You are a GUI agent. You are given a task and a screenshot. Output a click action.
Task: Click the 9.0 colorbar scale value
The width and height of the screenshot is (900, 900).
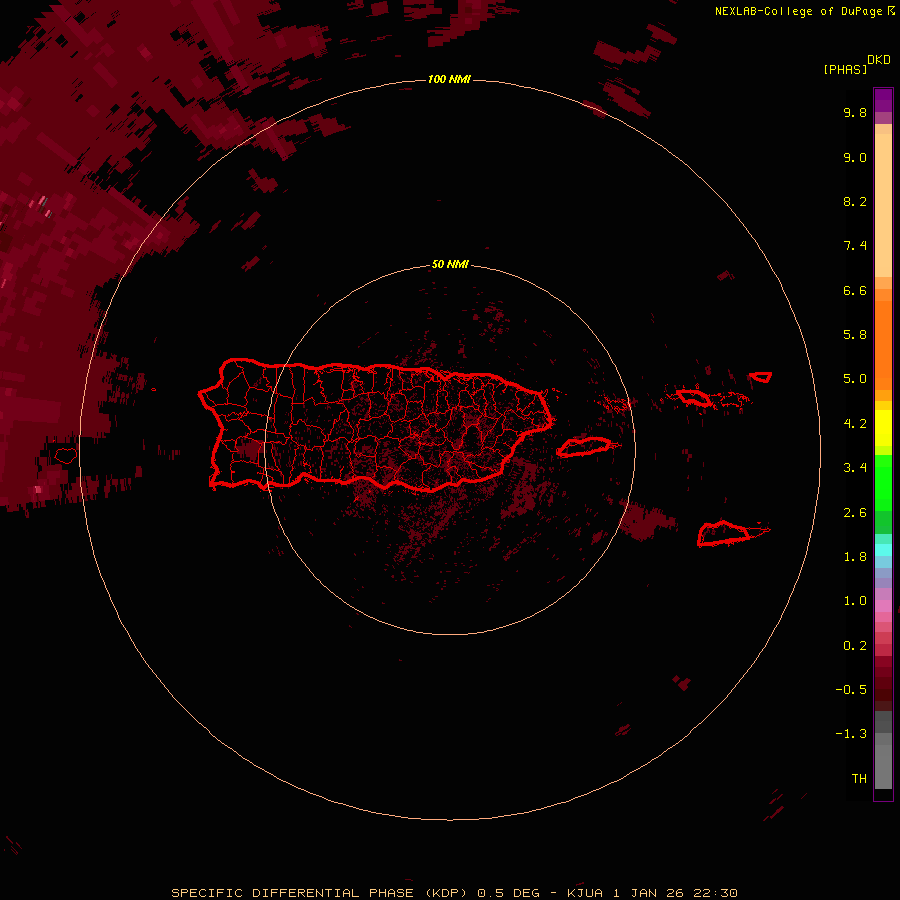pos(855,157)
